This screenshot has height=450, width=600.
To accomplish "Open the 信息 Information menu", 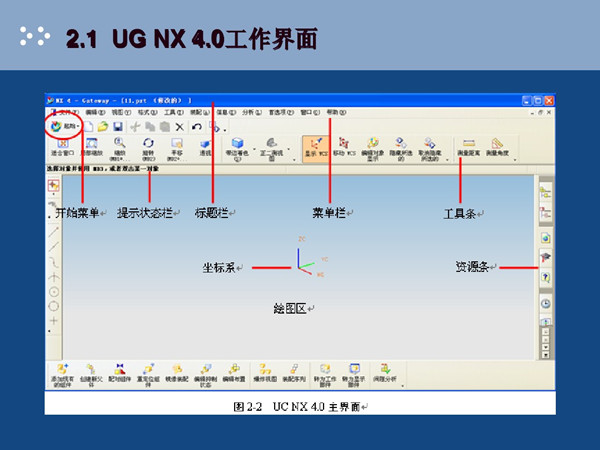I will tap(226, 112).
